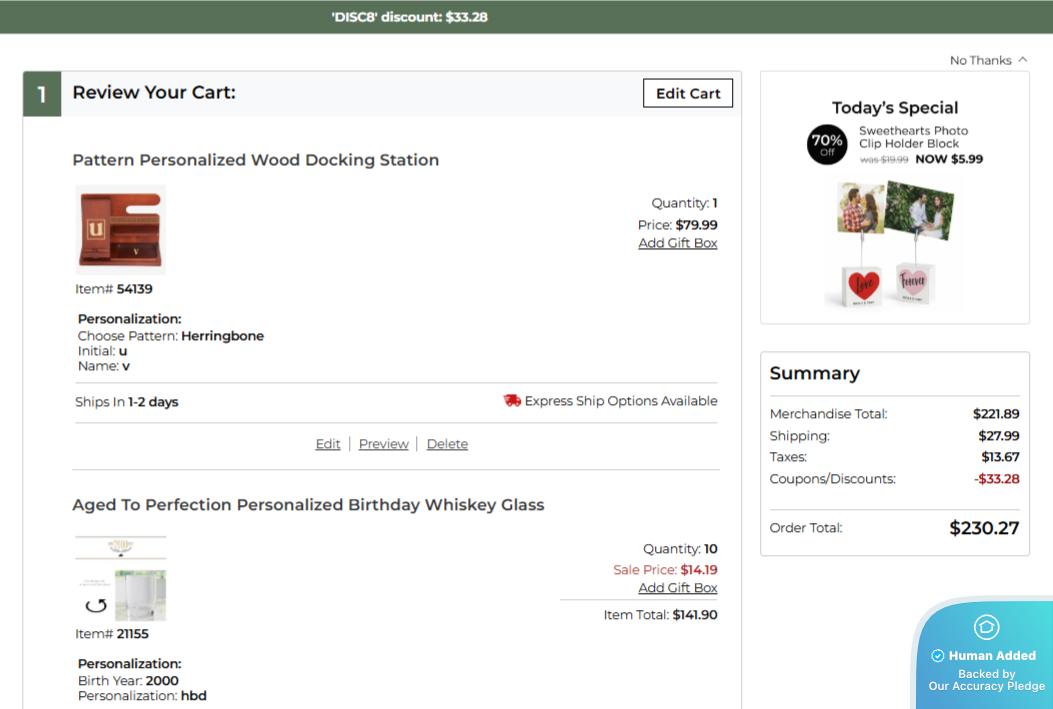The image size is (1053, 709).
Task: Click the step 1 number badge
Action: 42,94
